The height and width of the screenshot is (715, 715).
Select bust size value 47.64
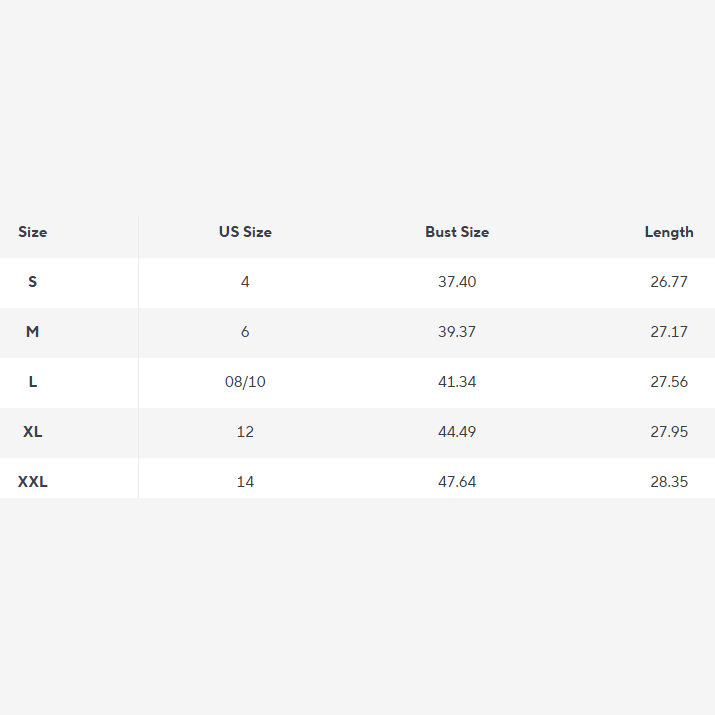457,482
